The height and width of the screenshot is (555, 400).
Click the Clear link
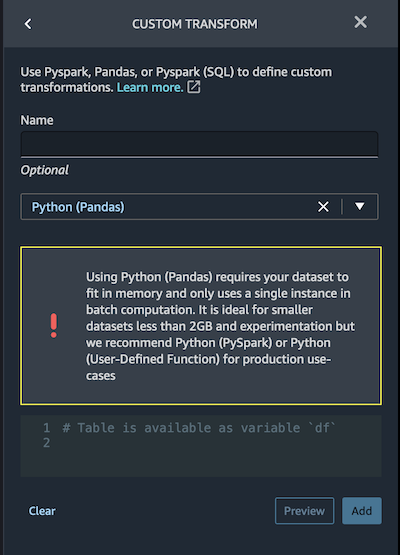click(x=42, y=511)
